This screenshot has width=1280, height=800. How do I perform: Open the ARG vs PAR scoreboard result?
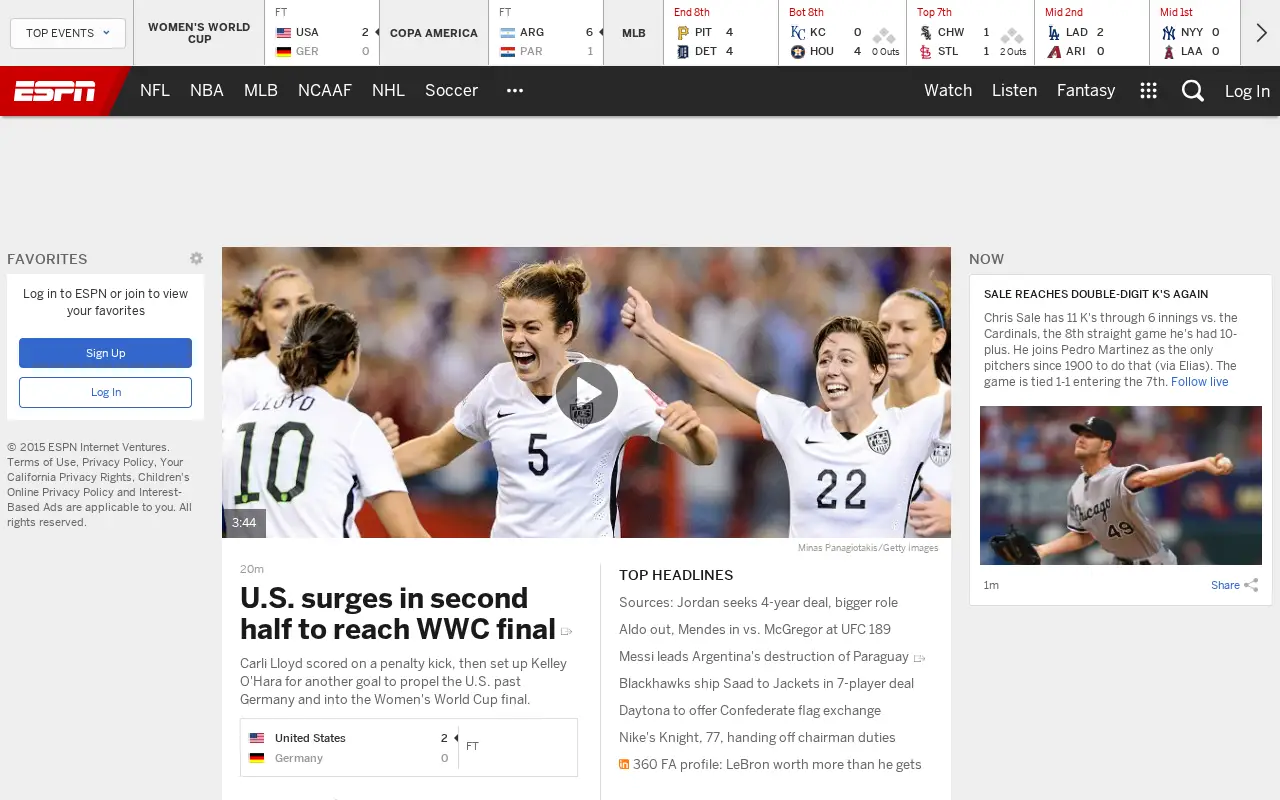point(546,33)
